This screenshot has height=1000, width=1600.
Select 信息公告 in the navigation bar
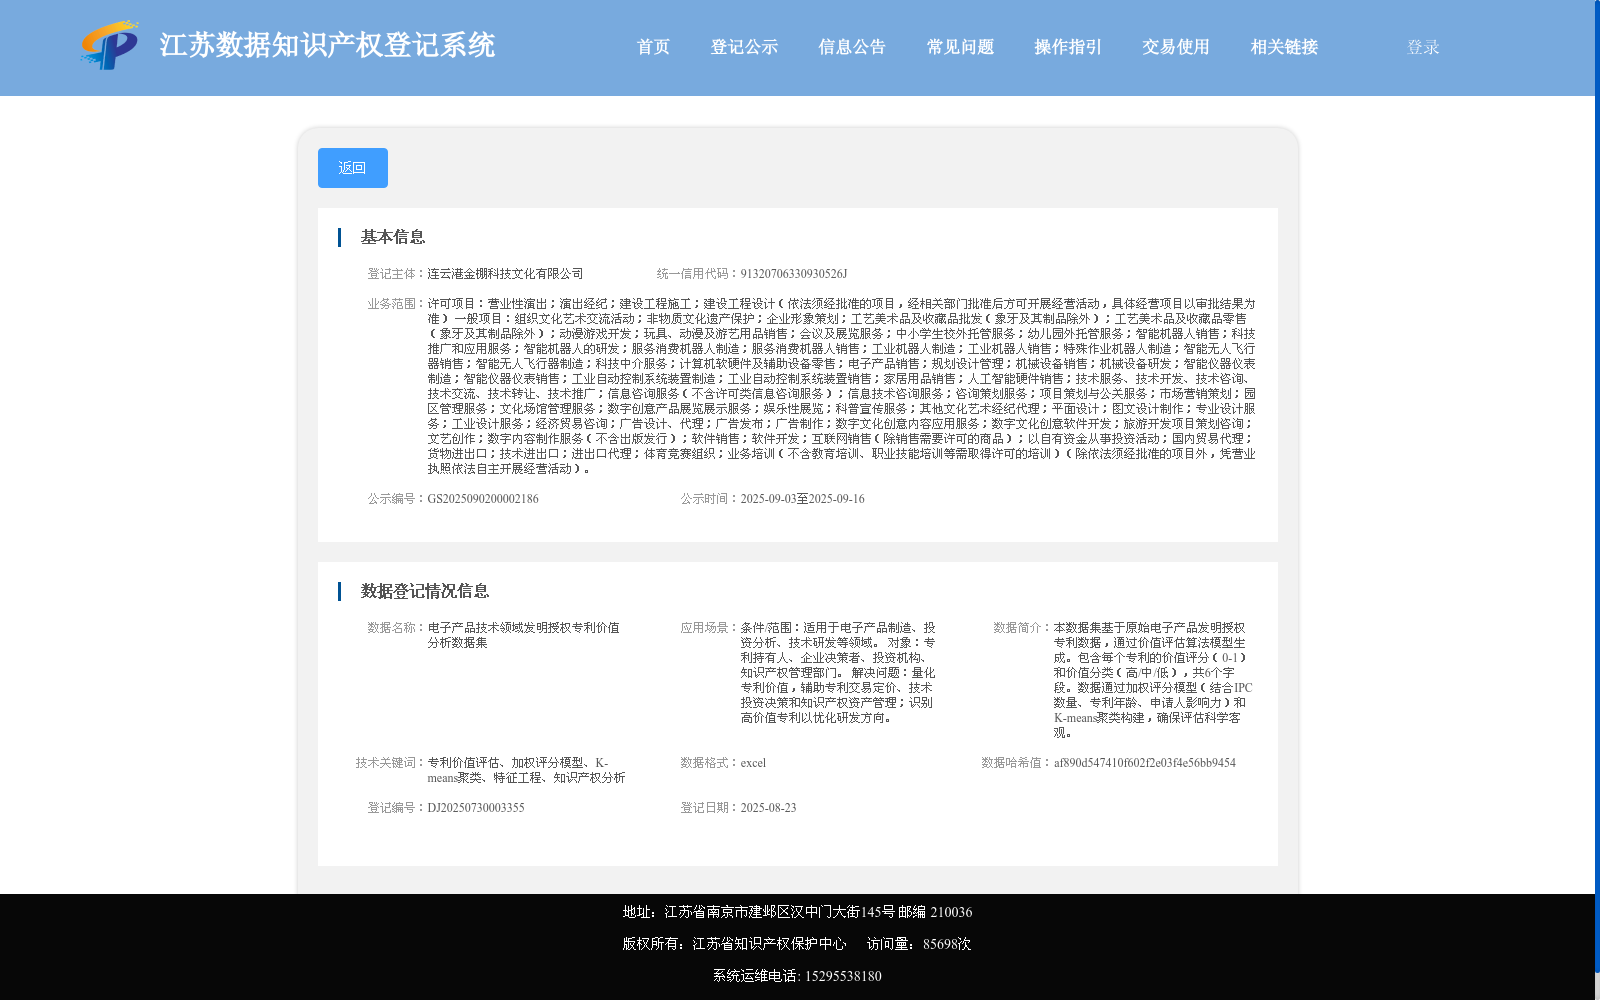[852, 47]
